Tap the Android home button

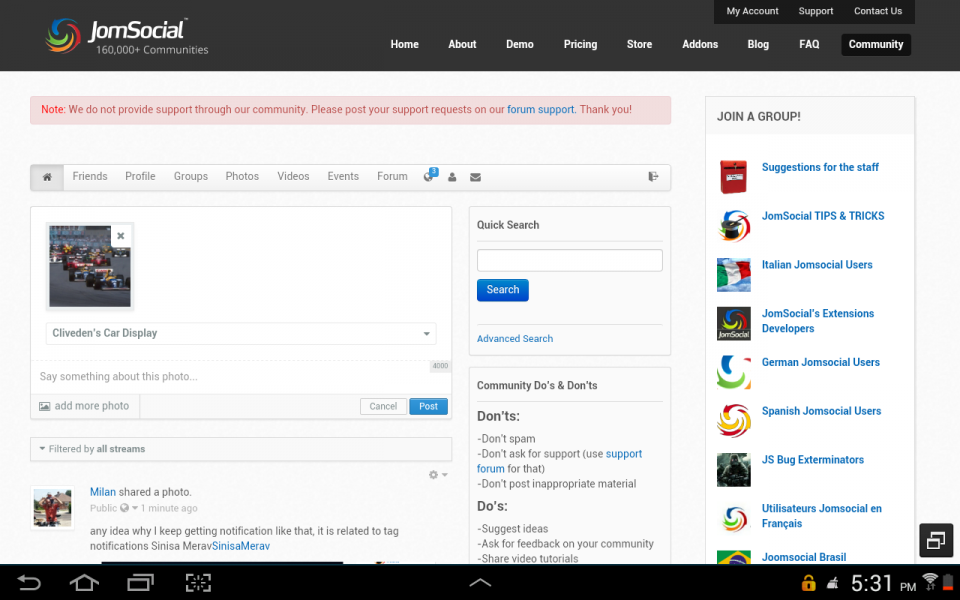coord(84,582)
